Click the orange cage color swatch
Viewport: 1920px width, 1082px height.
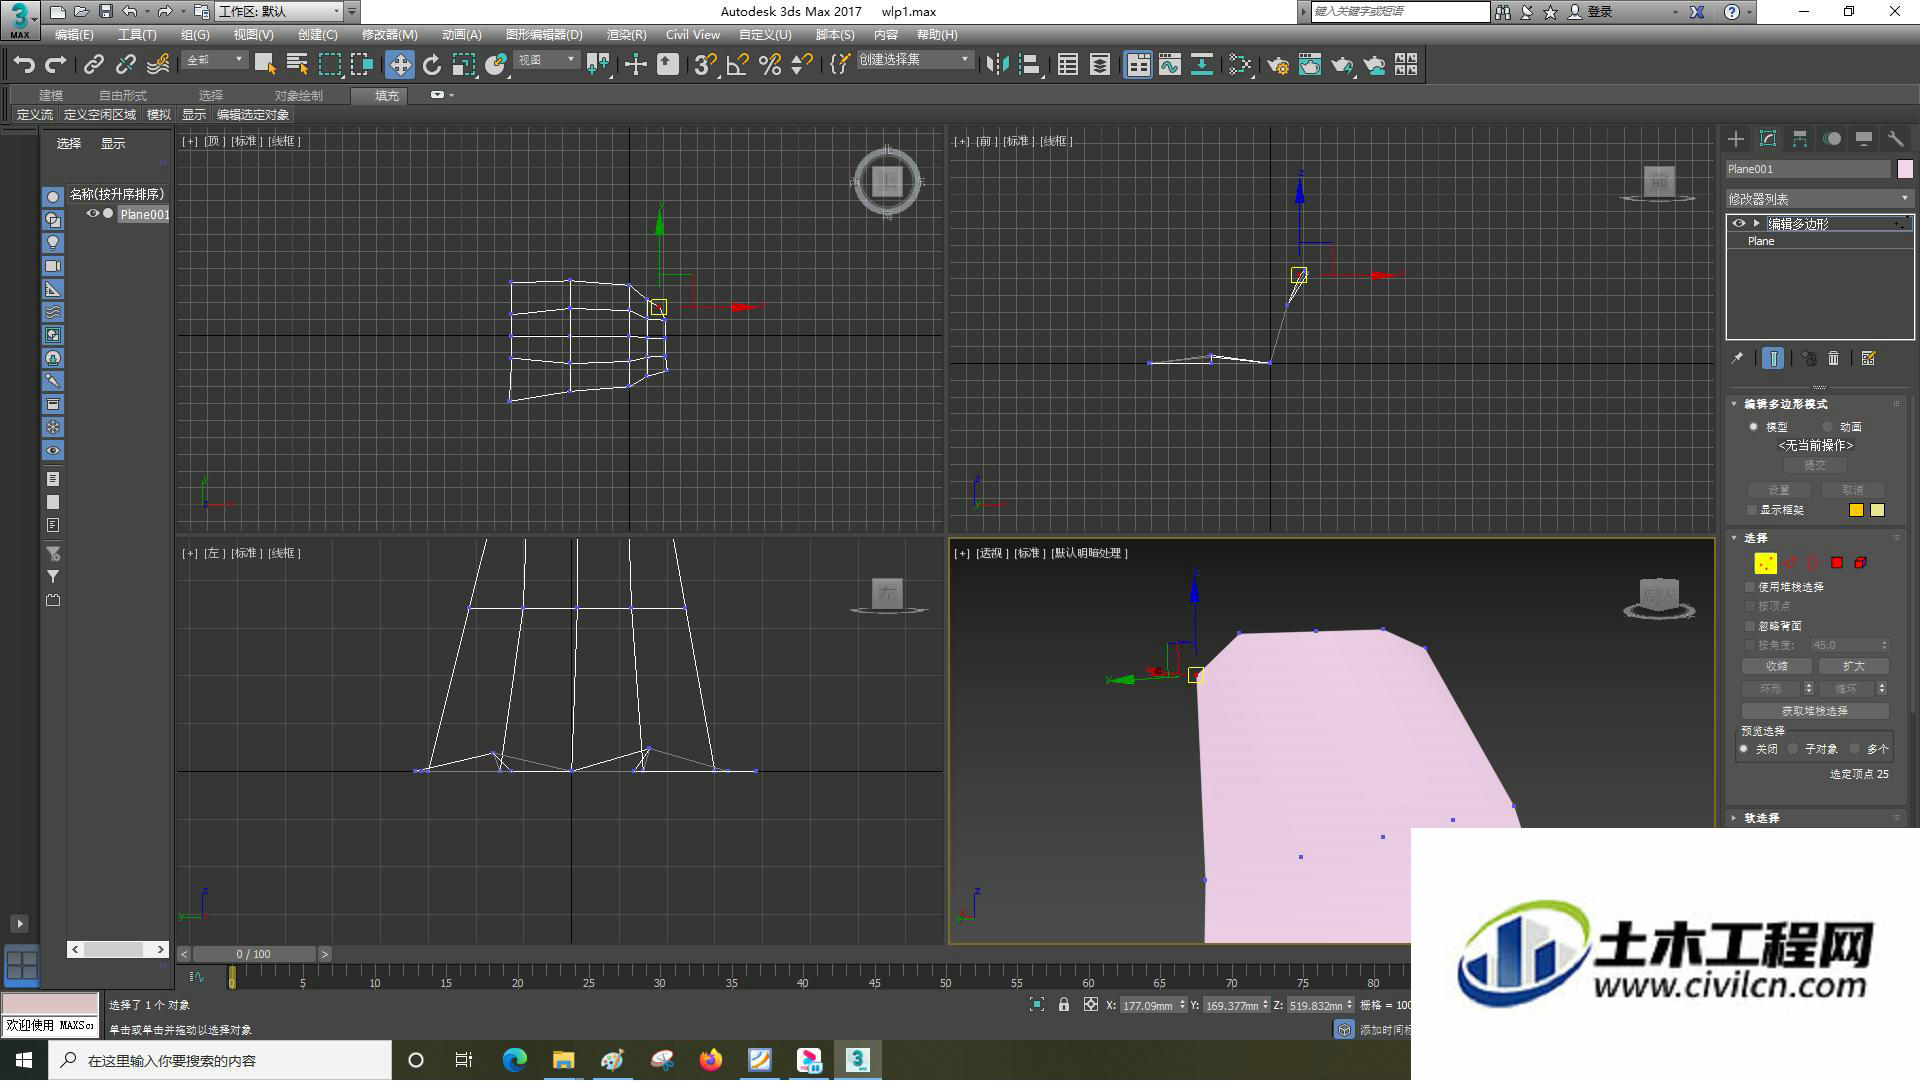[1856, 510]
